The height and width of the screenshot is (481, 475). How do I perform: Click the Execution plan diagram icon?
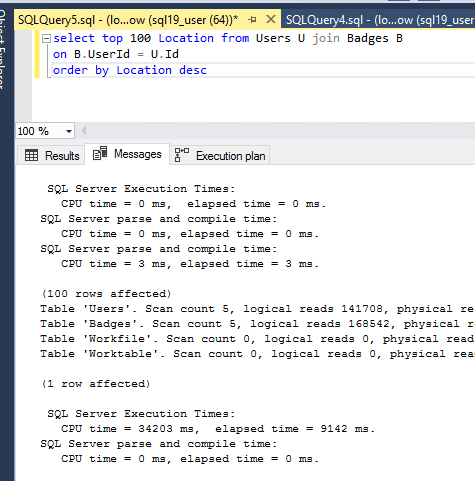[182, 155]
